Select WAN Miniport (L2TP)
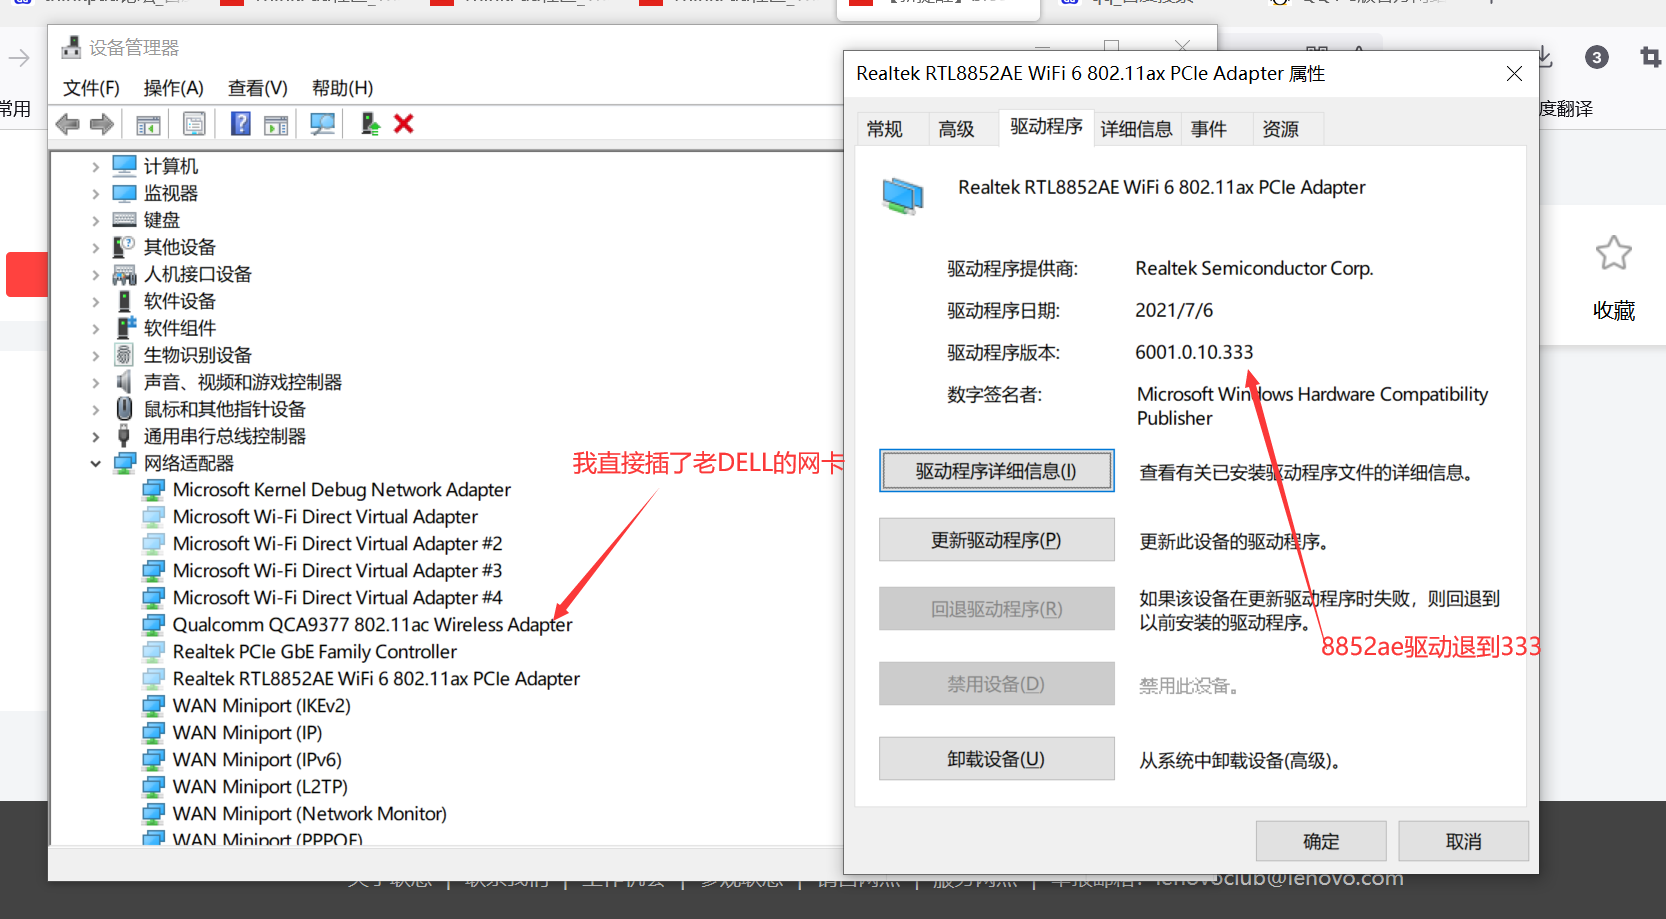The image size is (1666, 919). pyautogui.click(x=260, y=787)
